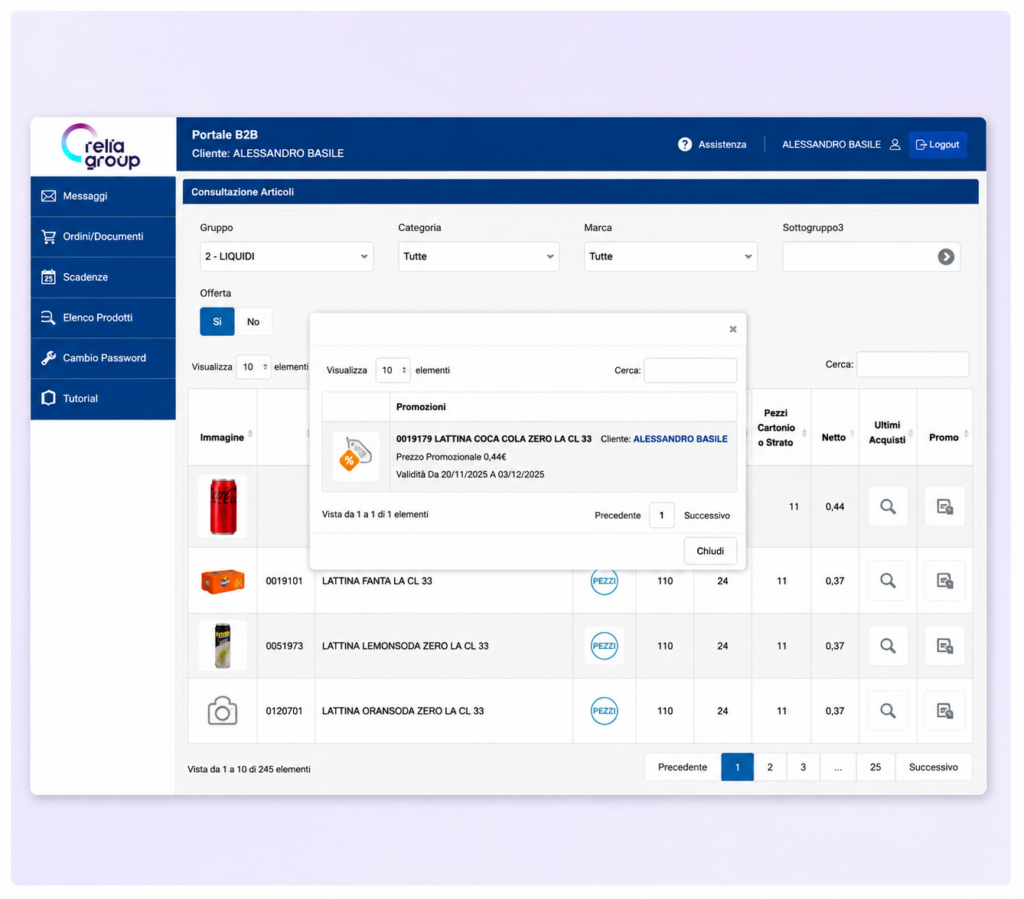Open Promo icon for ORANSODA ZERO row

944,710
